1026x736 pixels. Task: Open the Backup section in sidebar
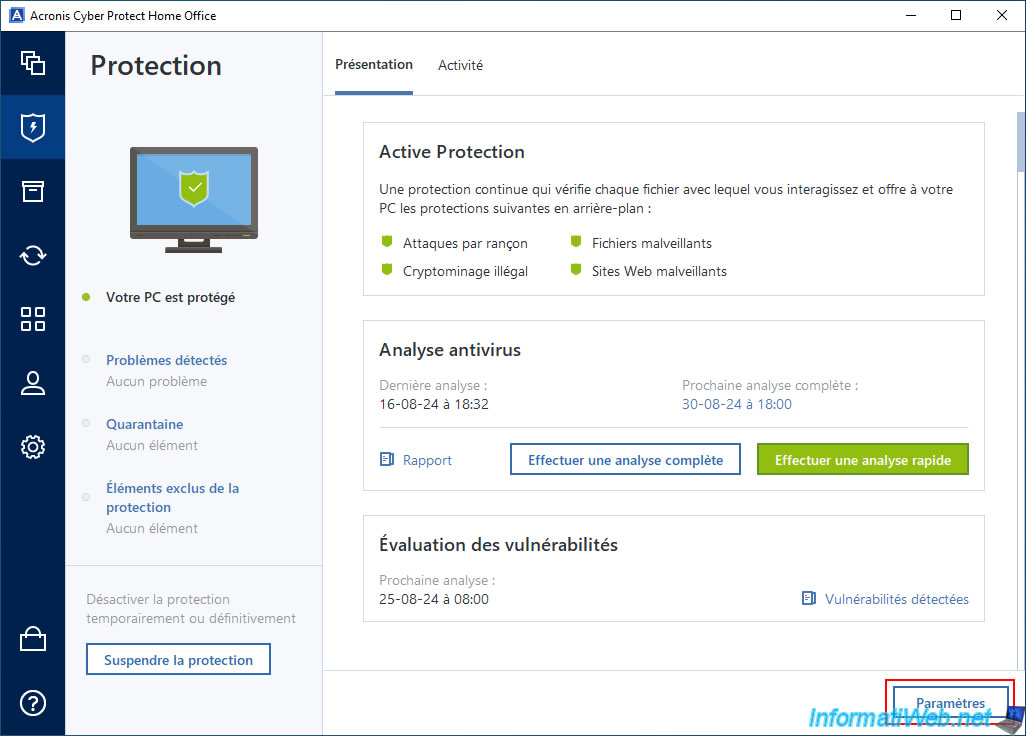coord(33,63)
